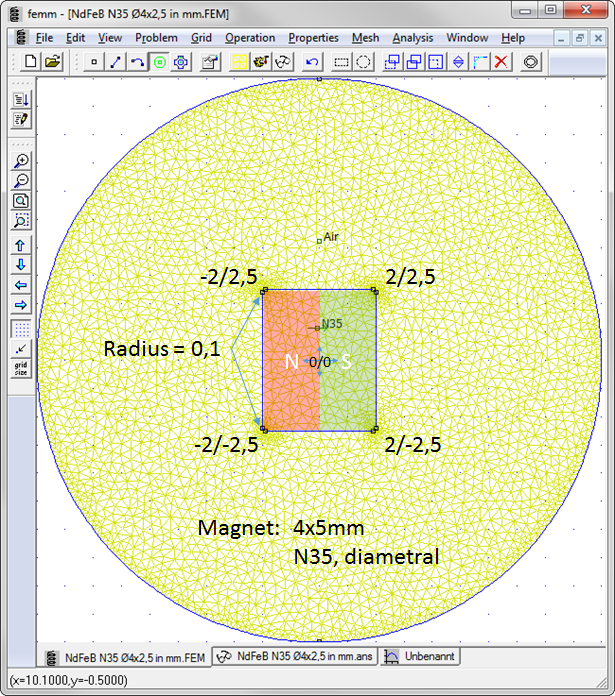Click the zoom to natural extents icon
This screenshot has width=615, height=696.
21,201
